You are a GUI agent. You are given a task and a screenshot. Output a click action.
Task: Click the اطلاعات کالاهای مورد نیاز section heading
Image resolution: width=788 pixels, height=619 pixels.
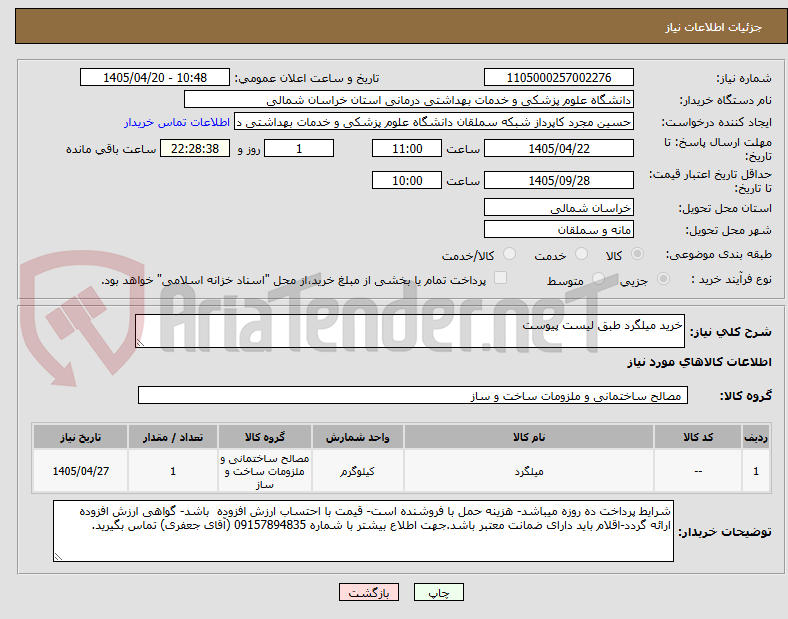(x=699, y=362)
